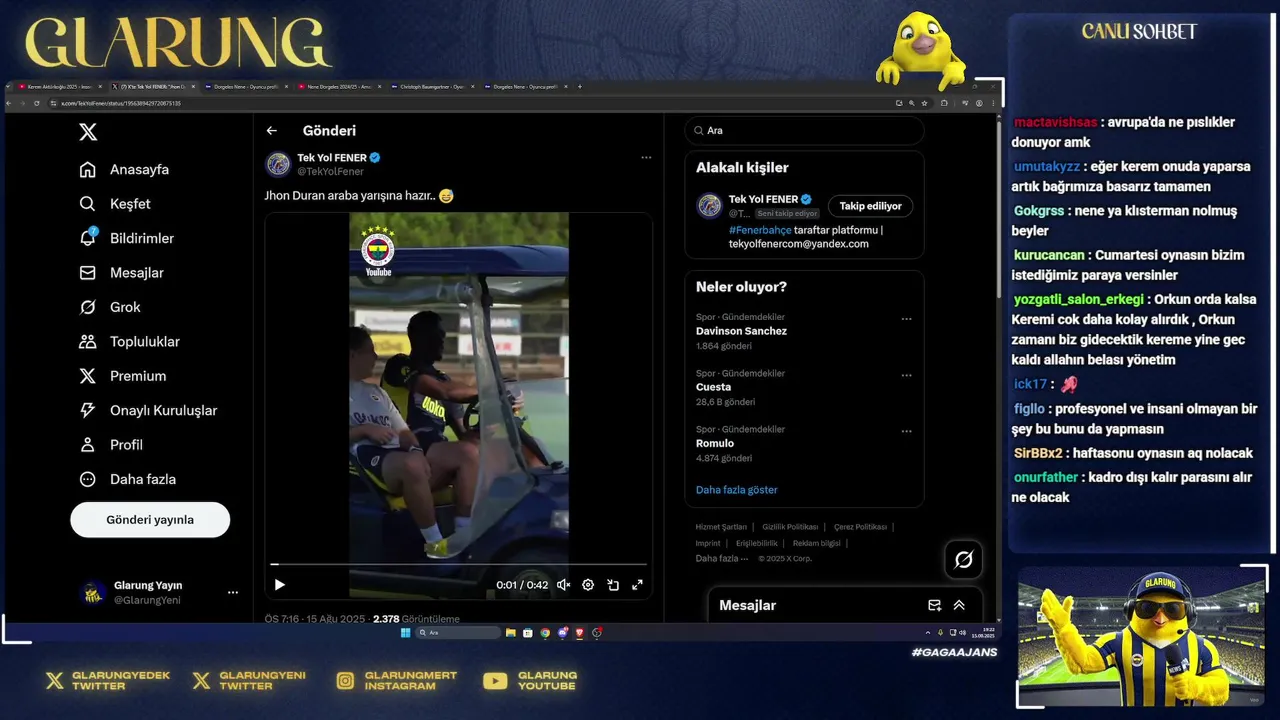Open Gizlilik Politikası footer link
This screenshot has width=1280, height=720.
(790, 527)
